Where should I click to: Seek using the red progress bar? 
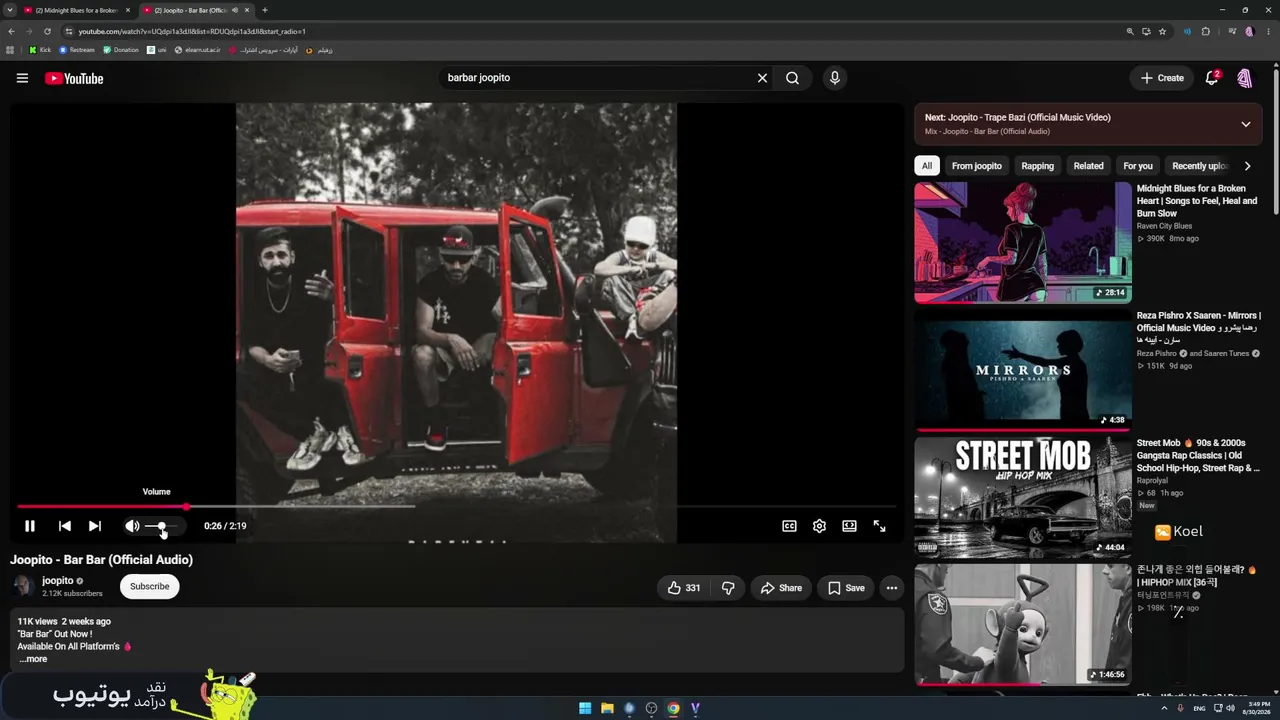click(457, 506)
